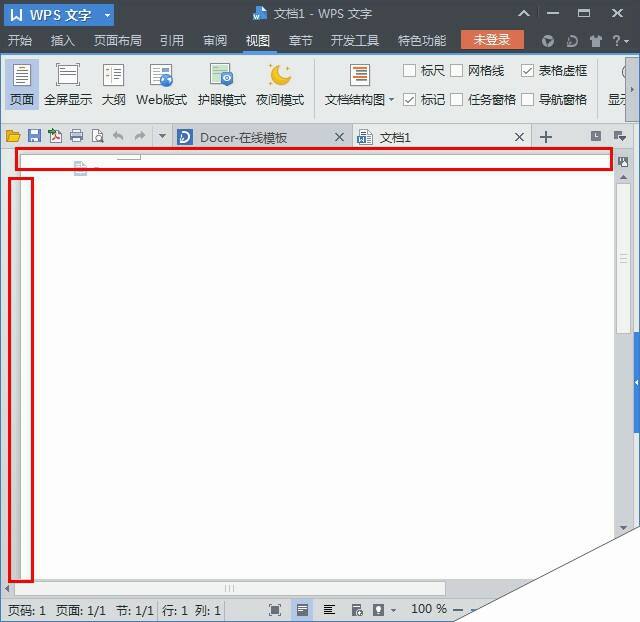Add a new document tab with plus
Viewport: 640px width, 622px height.
point(546,137)
